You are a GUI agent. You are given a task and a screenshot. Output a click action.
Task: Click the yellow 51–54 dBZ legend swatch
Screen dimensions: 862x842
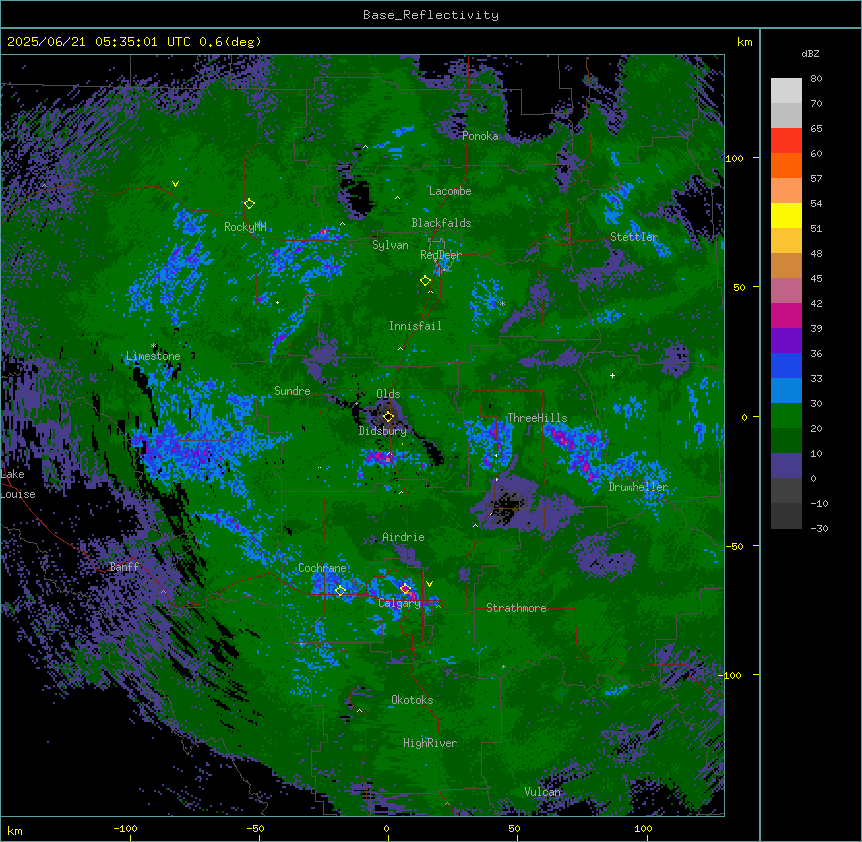786,215
